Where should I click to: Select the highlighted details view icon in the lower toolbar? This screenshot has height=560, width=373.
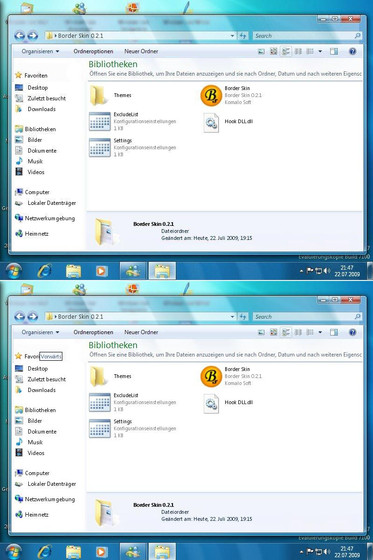tap(286, 332)
